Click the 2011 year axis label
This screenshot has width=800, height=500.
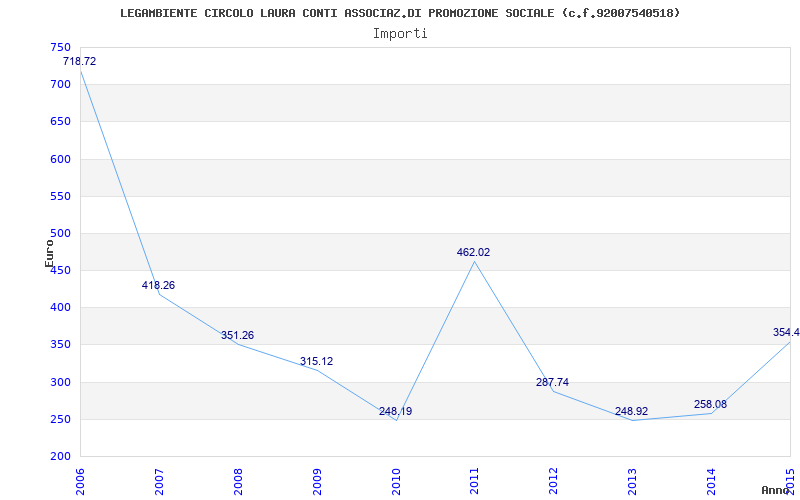(474, 481)
